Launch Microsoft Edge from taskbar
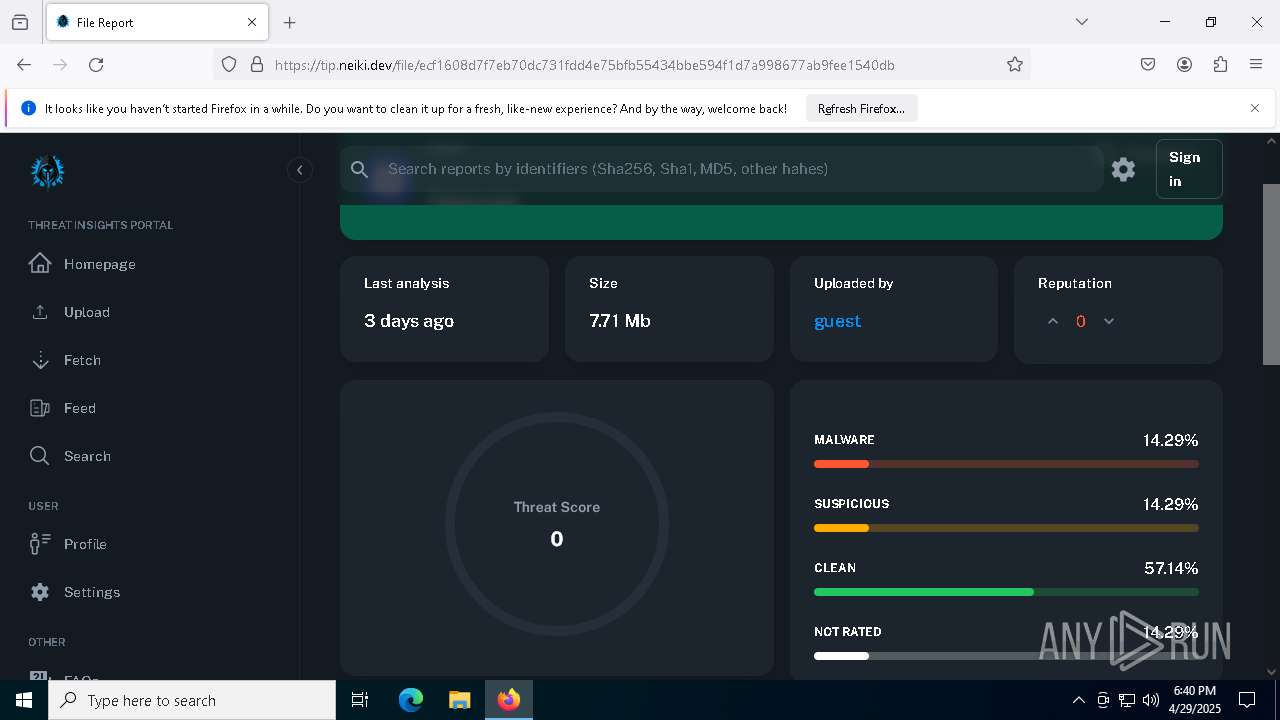 click(x=411, y=700)
